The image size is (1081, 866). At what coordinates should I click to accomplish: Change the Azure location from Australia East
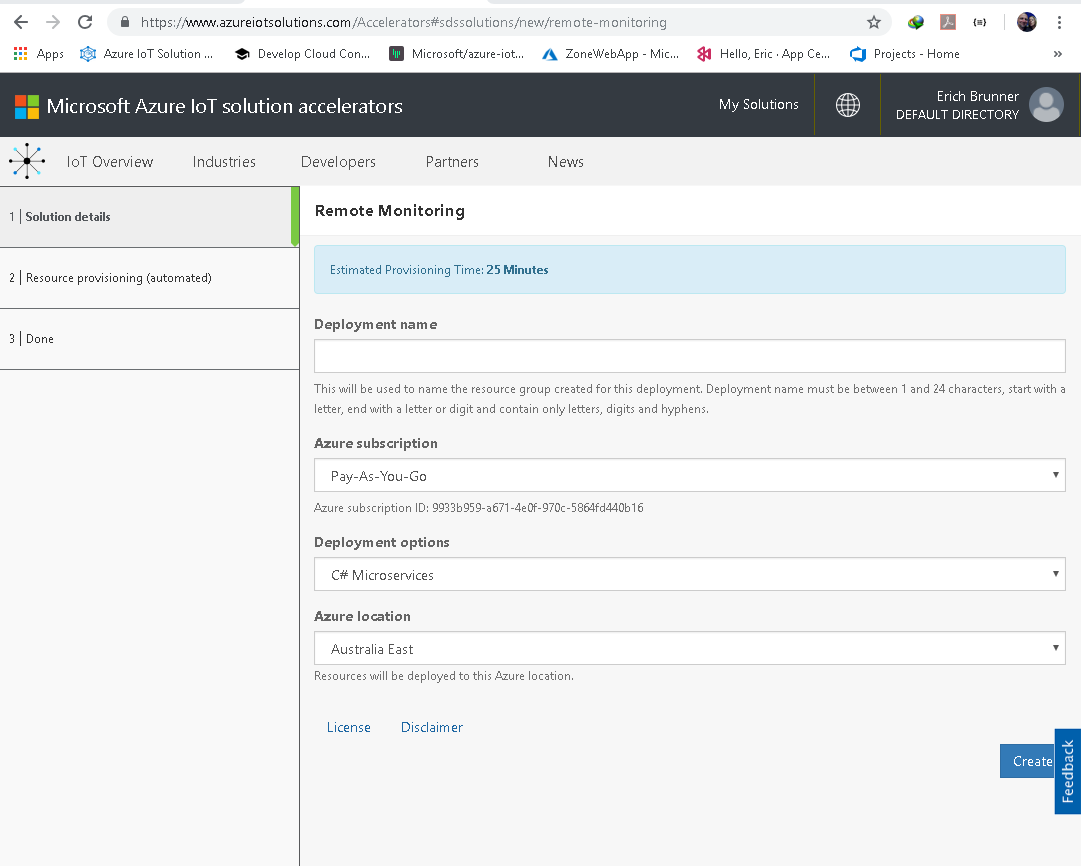tap(689, 648)
